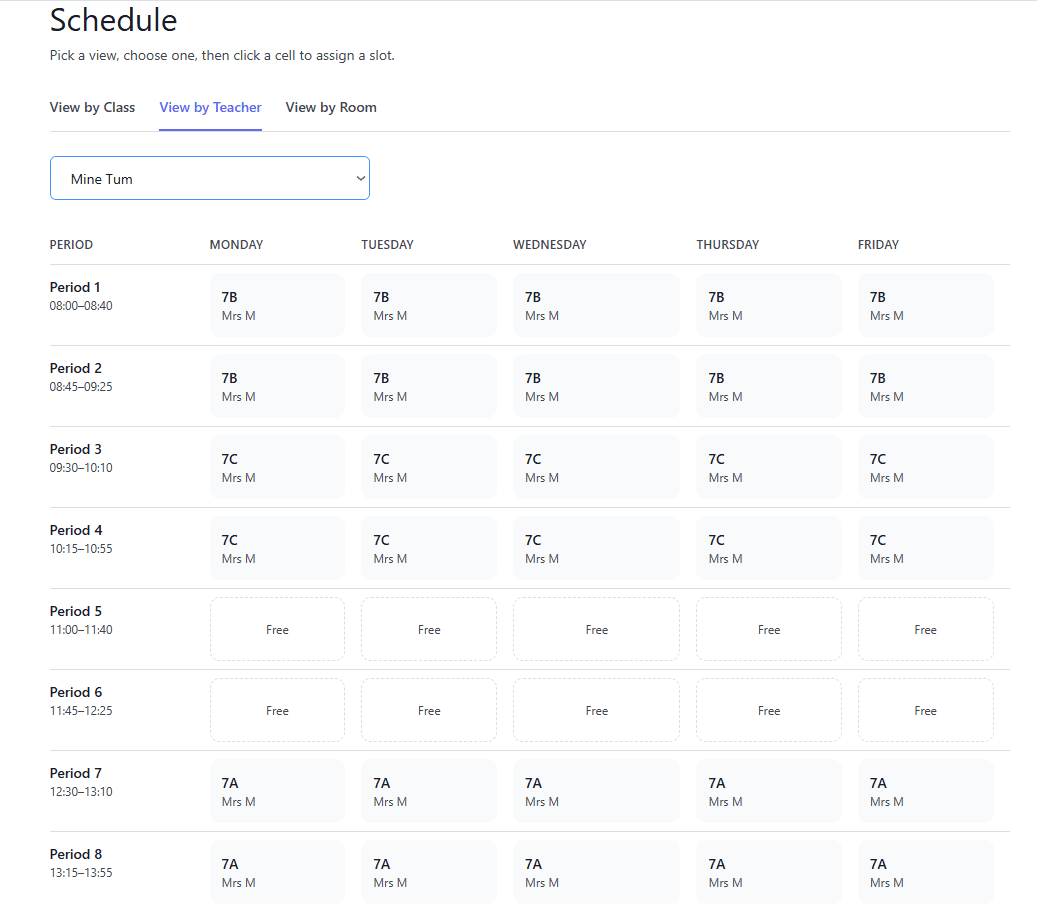Click Free cell Wednesday Period 5
1037x911 pixels.
click(x=597, y=629)
